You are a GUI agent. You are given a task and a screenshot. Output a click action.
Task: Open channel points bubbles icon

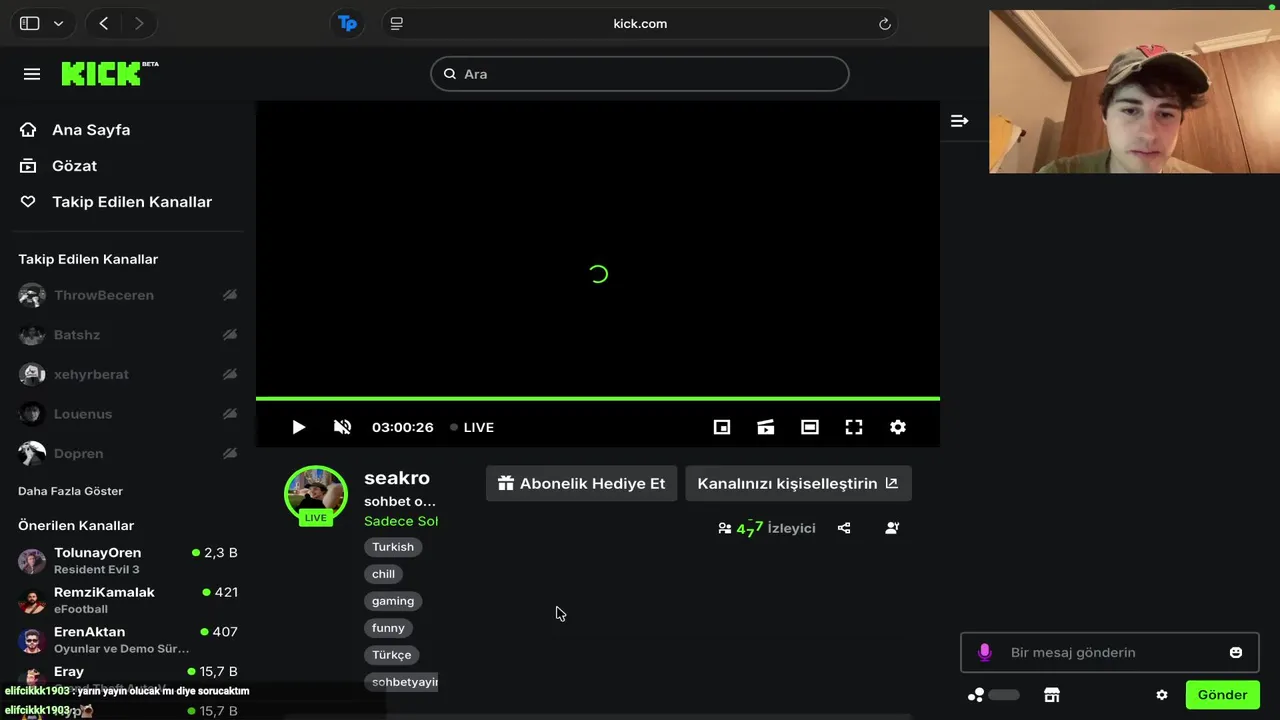coord(976,695)
